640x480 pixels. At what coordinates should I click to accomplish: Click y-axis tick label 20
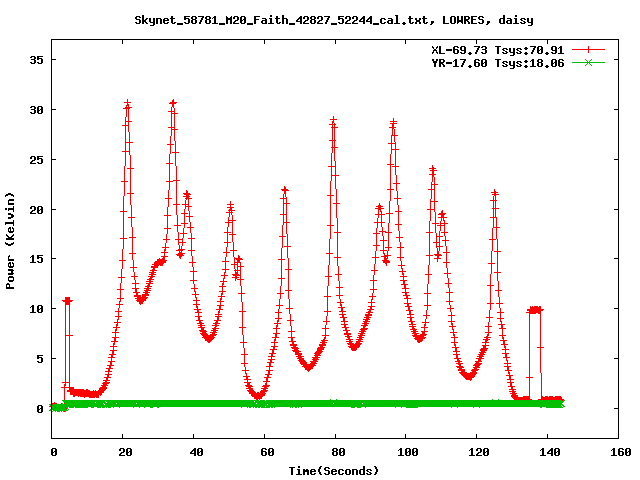tap(36, 209)
